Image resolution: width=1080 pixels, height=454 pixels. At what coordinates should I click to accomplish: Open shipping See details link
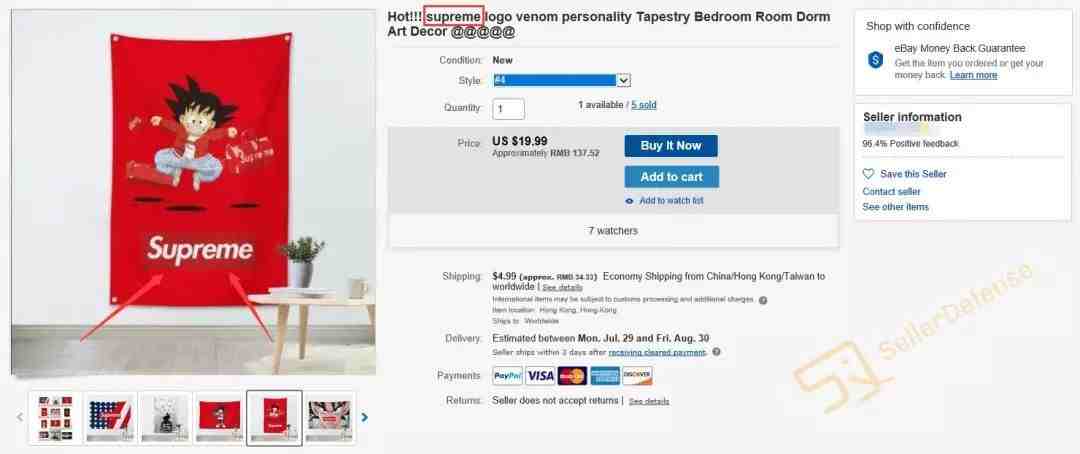point(562,287)
